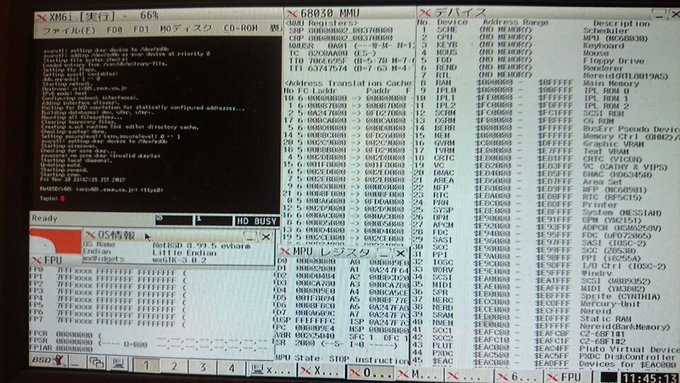Click the HD BUSY indicator in the status bar

tap(256, 221)
